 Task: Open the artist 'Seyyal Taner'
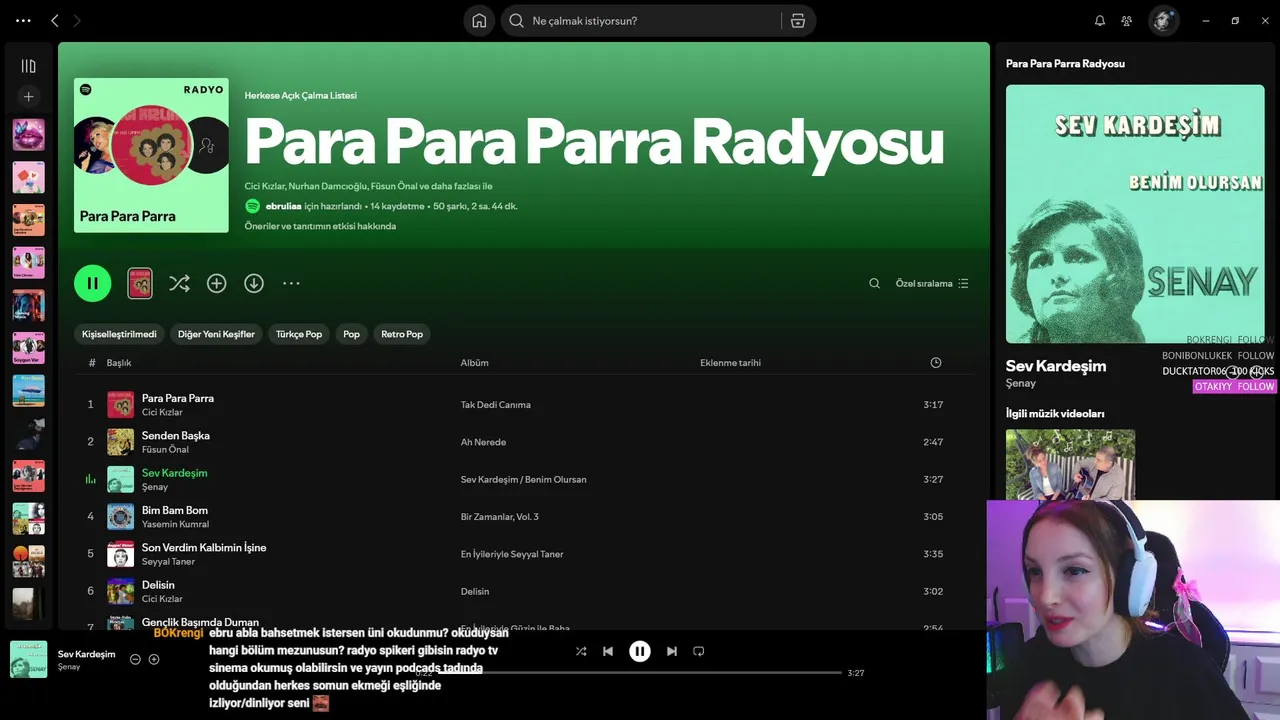coord(168,562)
